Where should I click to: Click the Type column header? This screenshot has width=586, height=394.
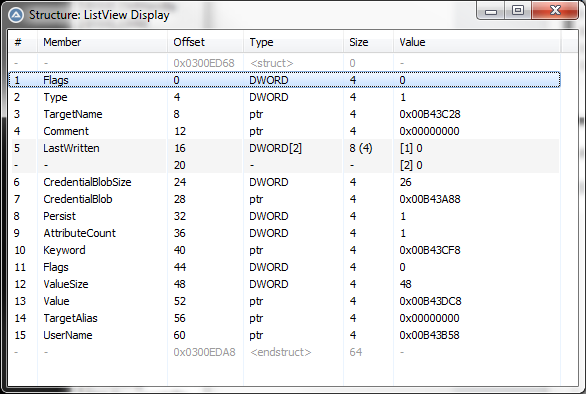click(x=293, y=42)
